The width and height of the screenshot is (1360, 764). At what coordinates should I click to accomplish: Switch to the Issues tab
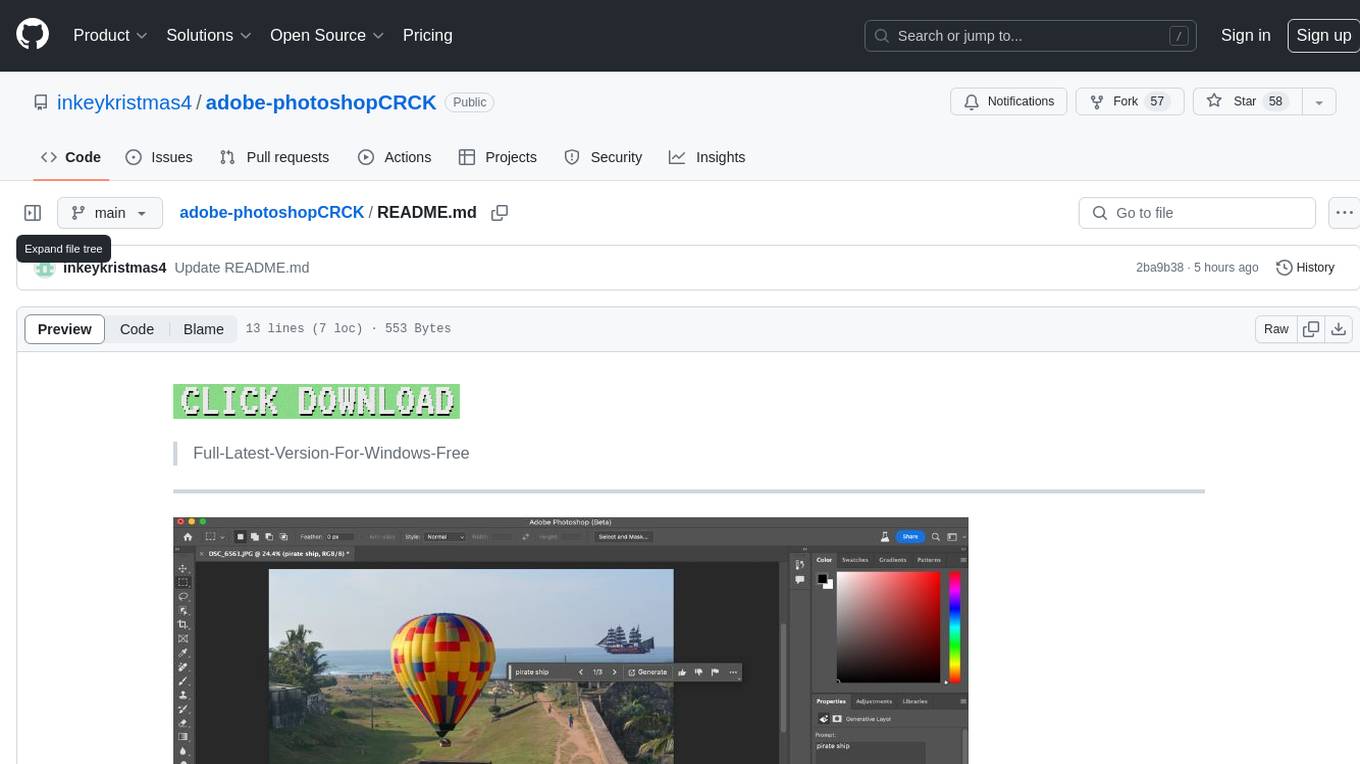click(x=159, y=157)
